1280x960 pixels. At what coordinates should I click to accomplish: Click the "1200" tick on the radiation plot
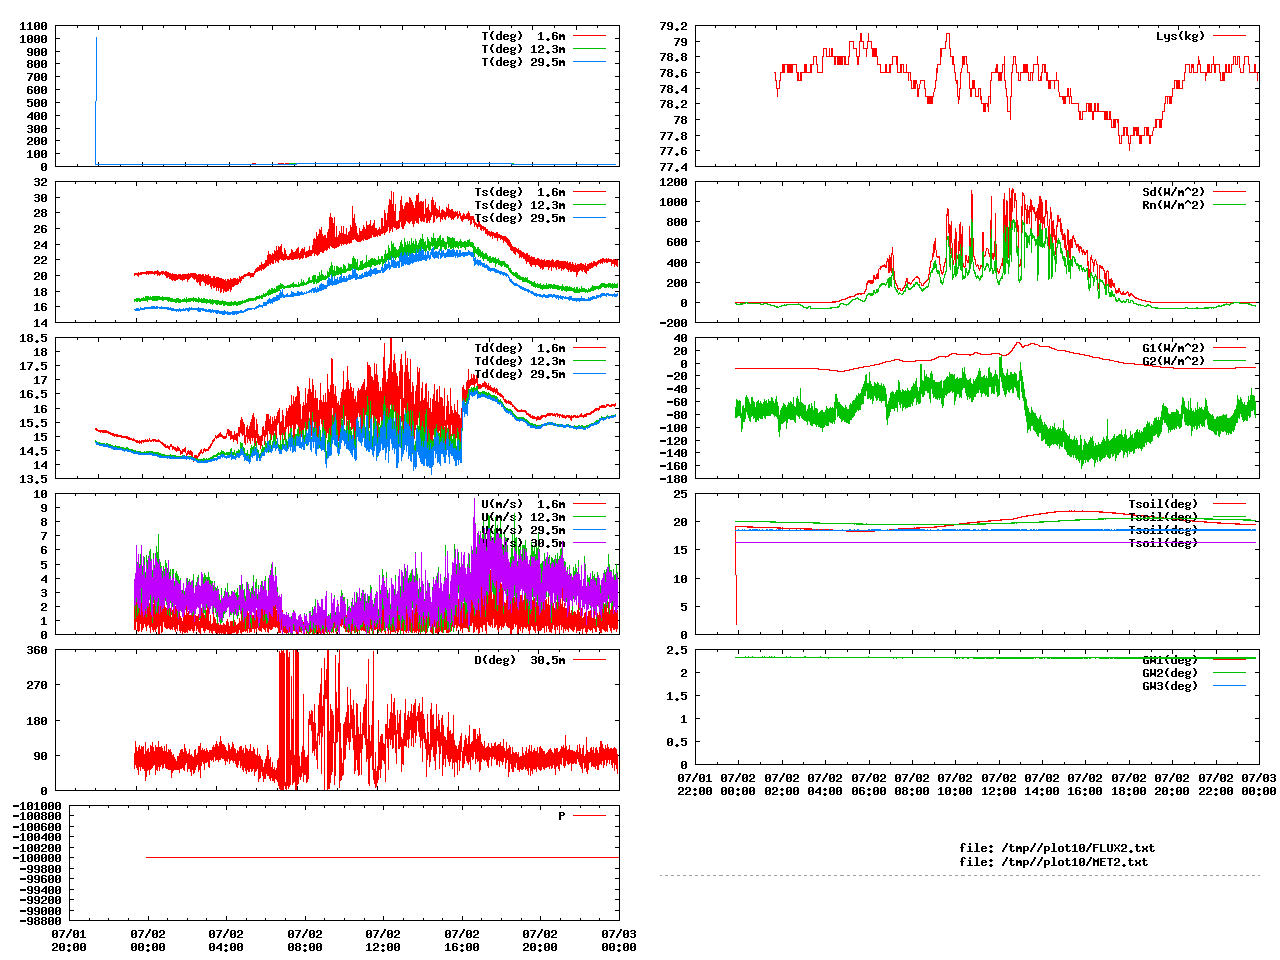pos(673,182)
